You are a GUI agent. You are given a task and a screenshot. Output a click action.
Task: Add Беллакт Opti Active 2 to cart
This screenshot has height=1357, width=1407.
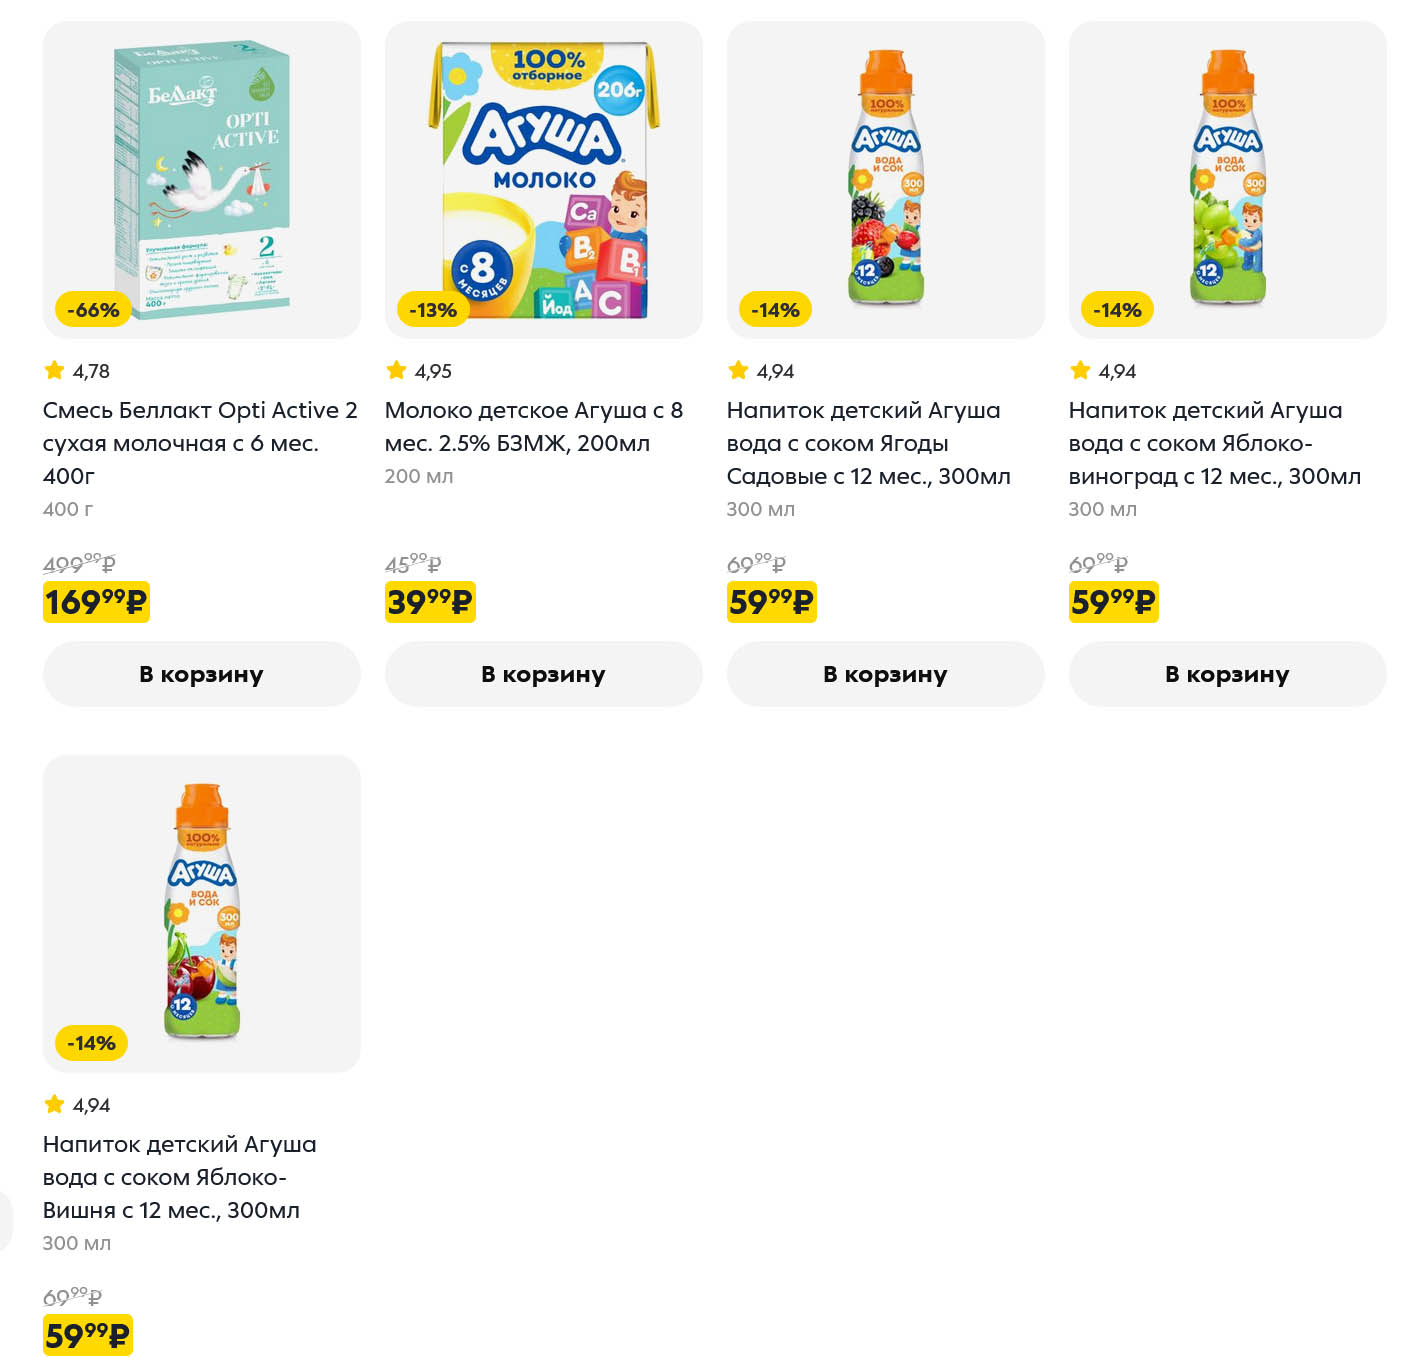201,674
